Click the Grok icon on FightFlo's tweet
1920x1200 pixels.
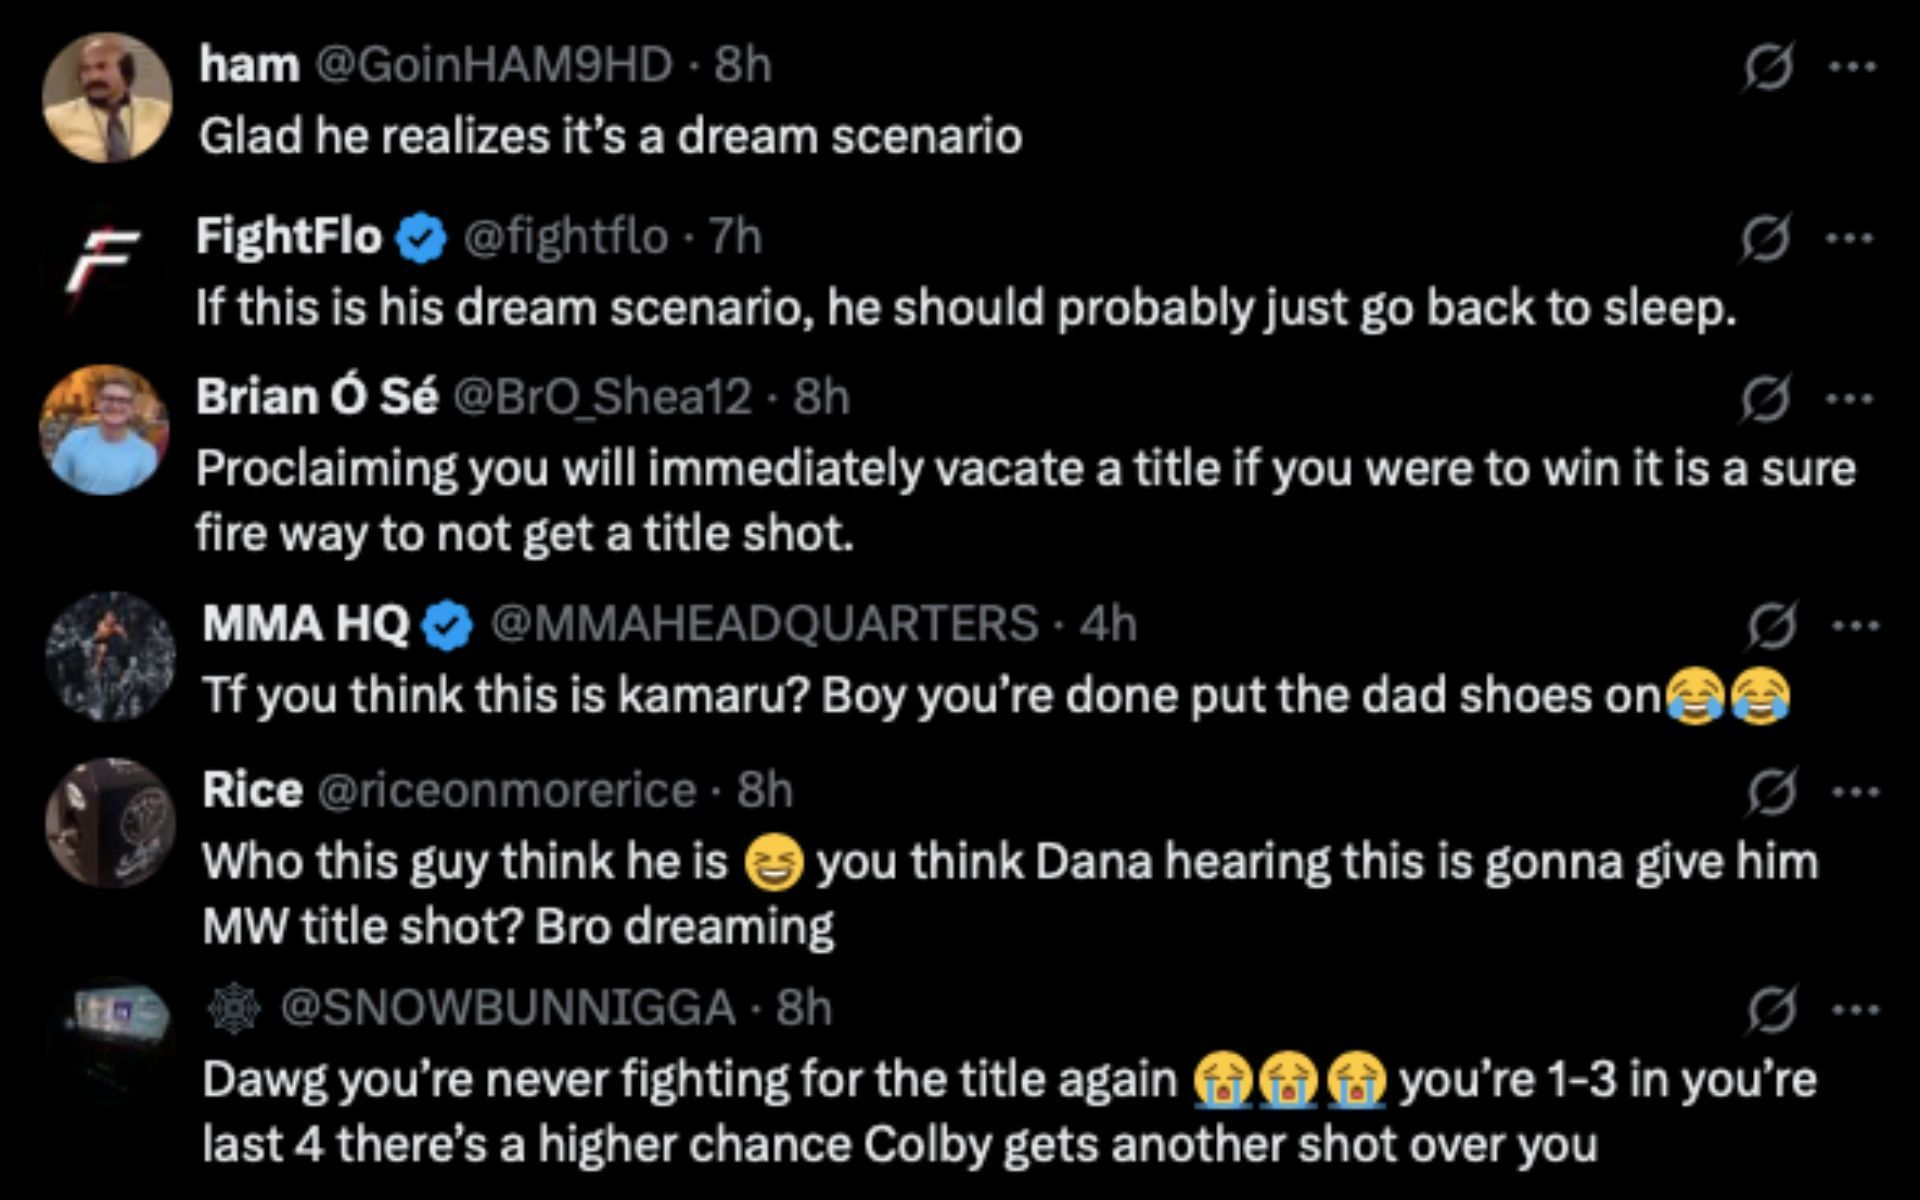1765,238
